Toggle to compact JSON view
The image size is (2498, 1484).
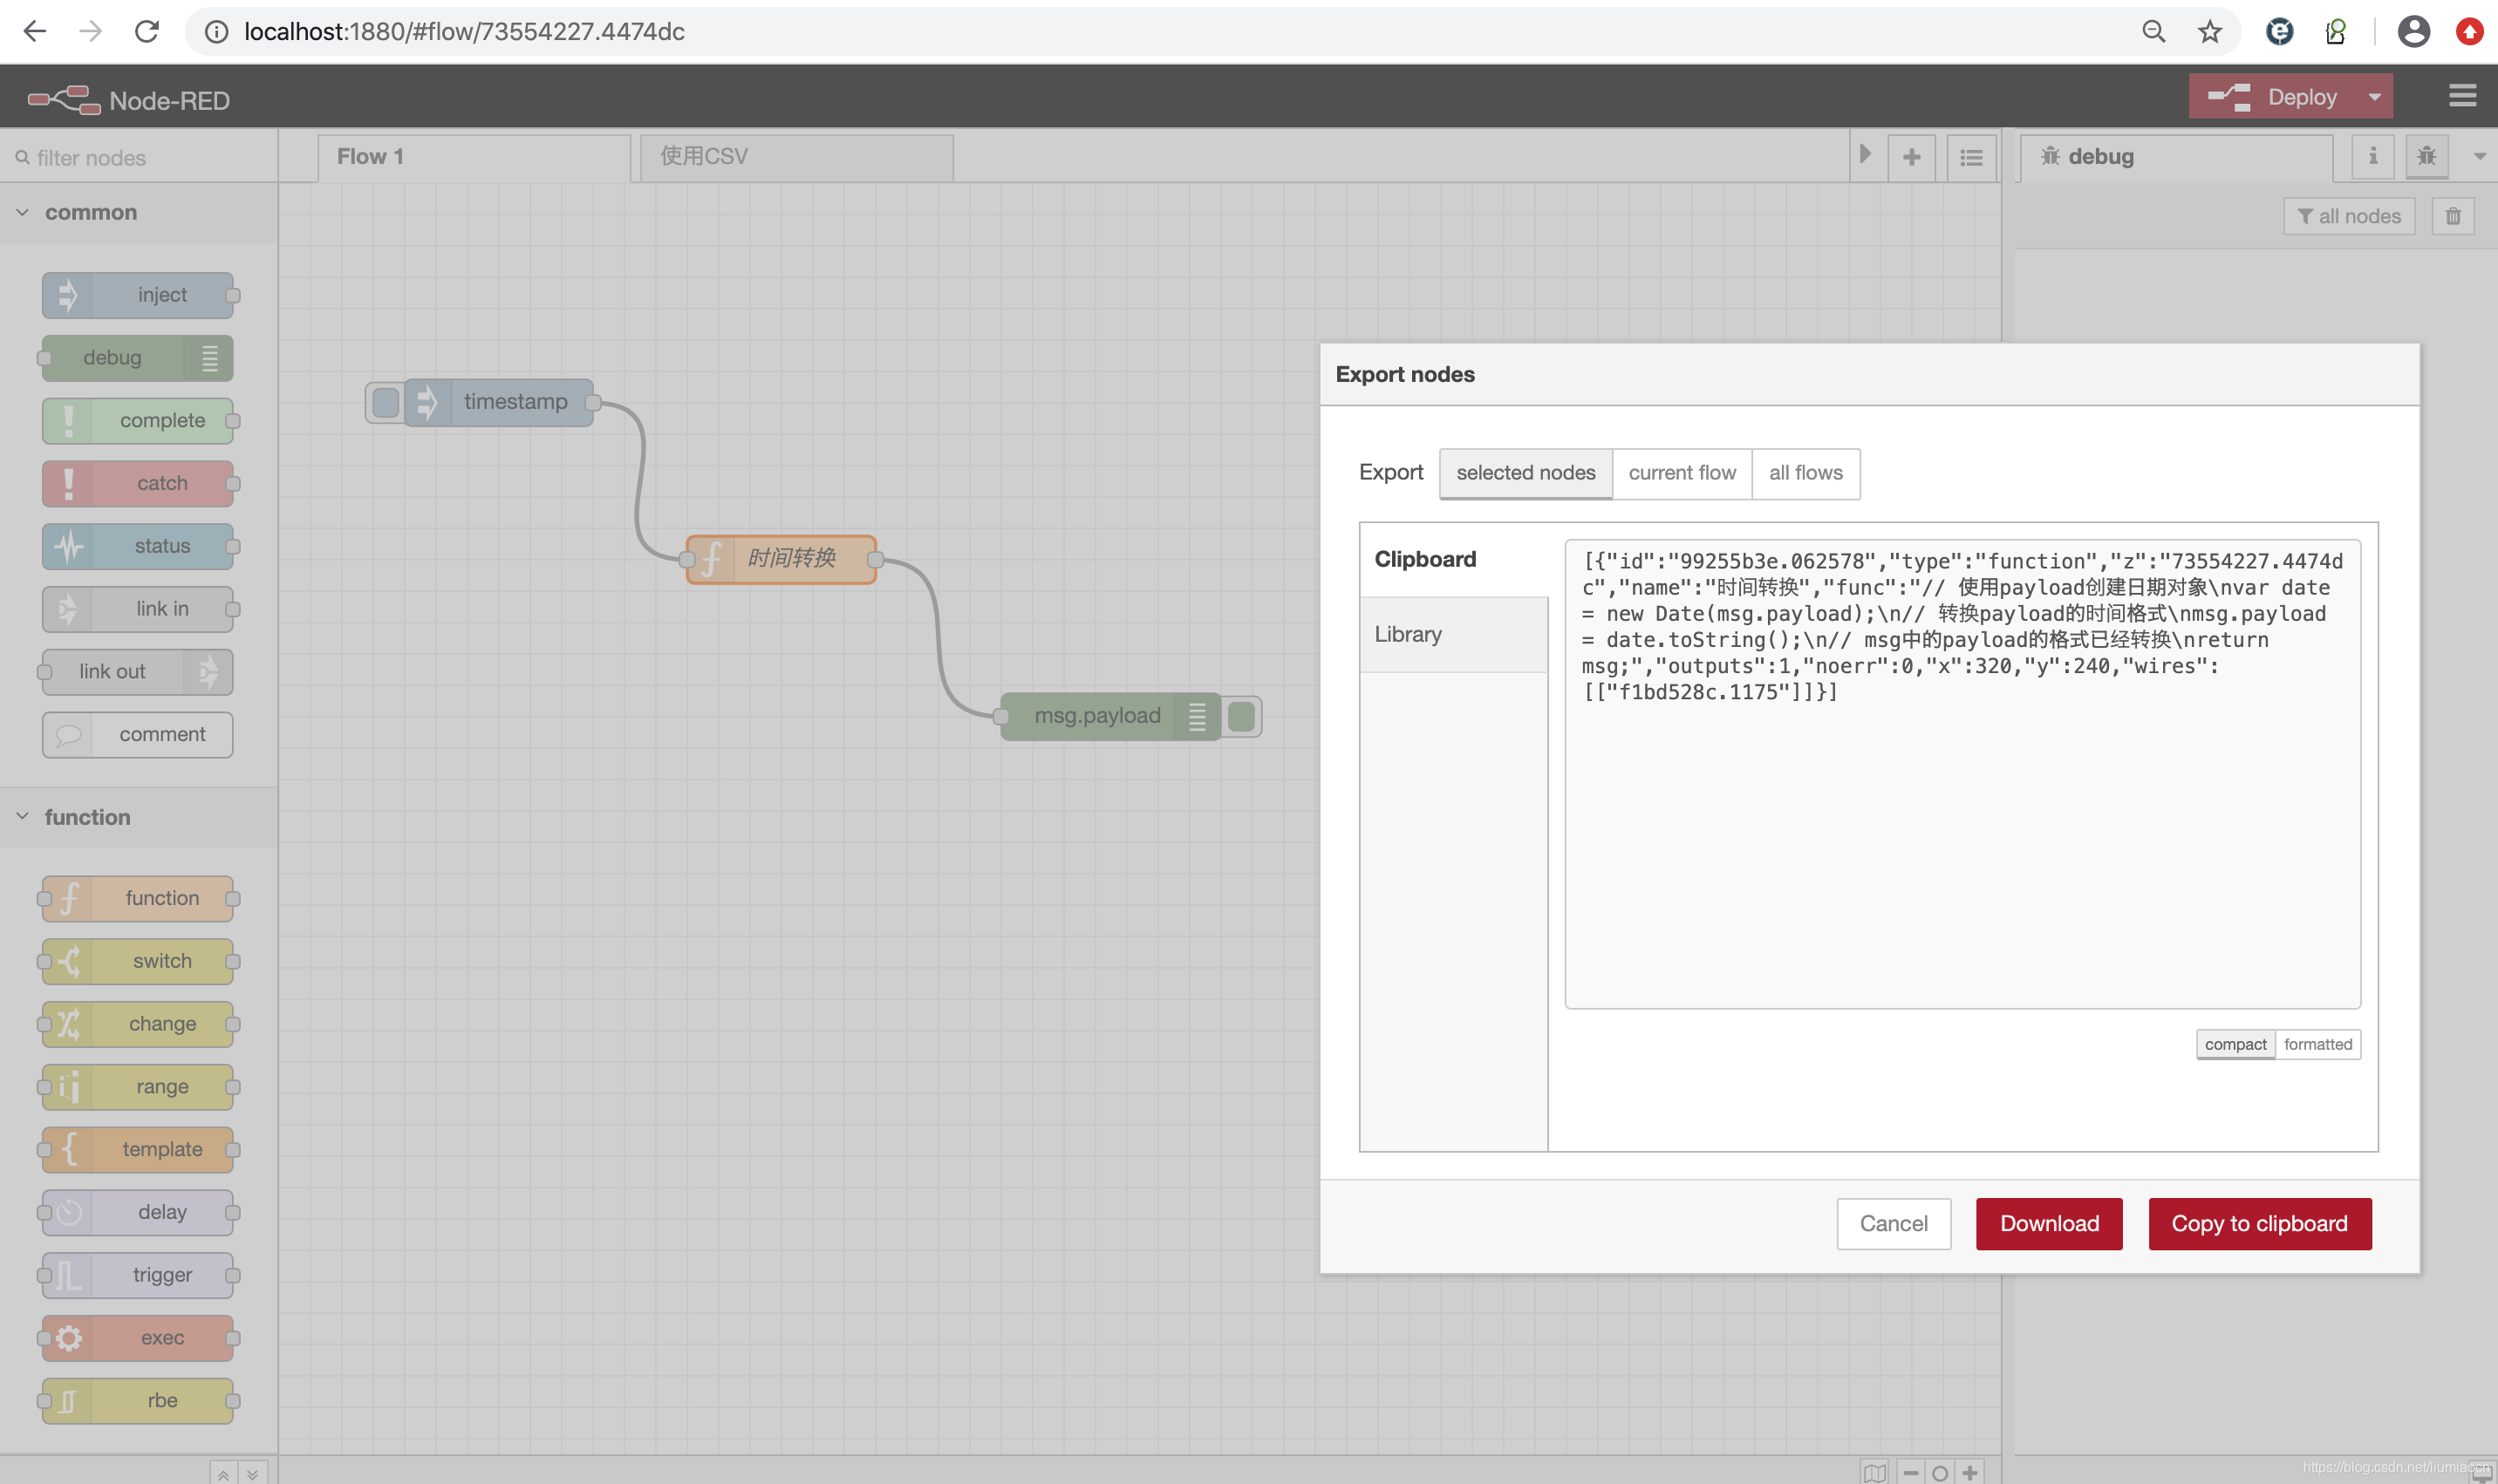pos(2235,1044)
